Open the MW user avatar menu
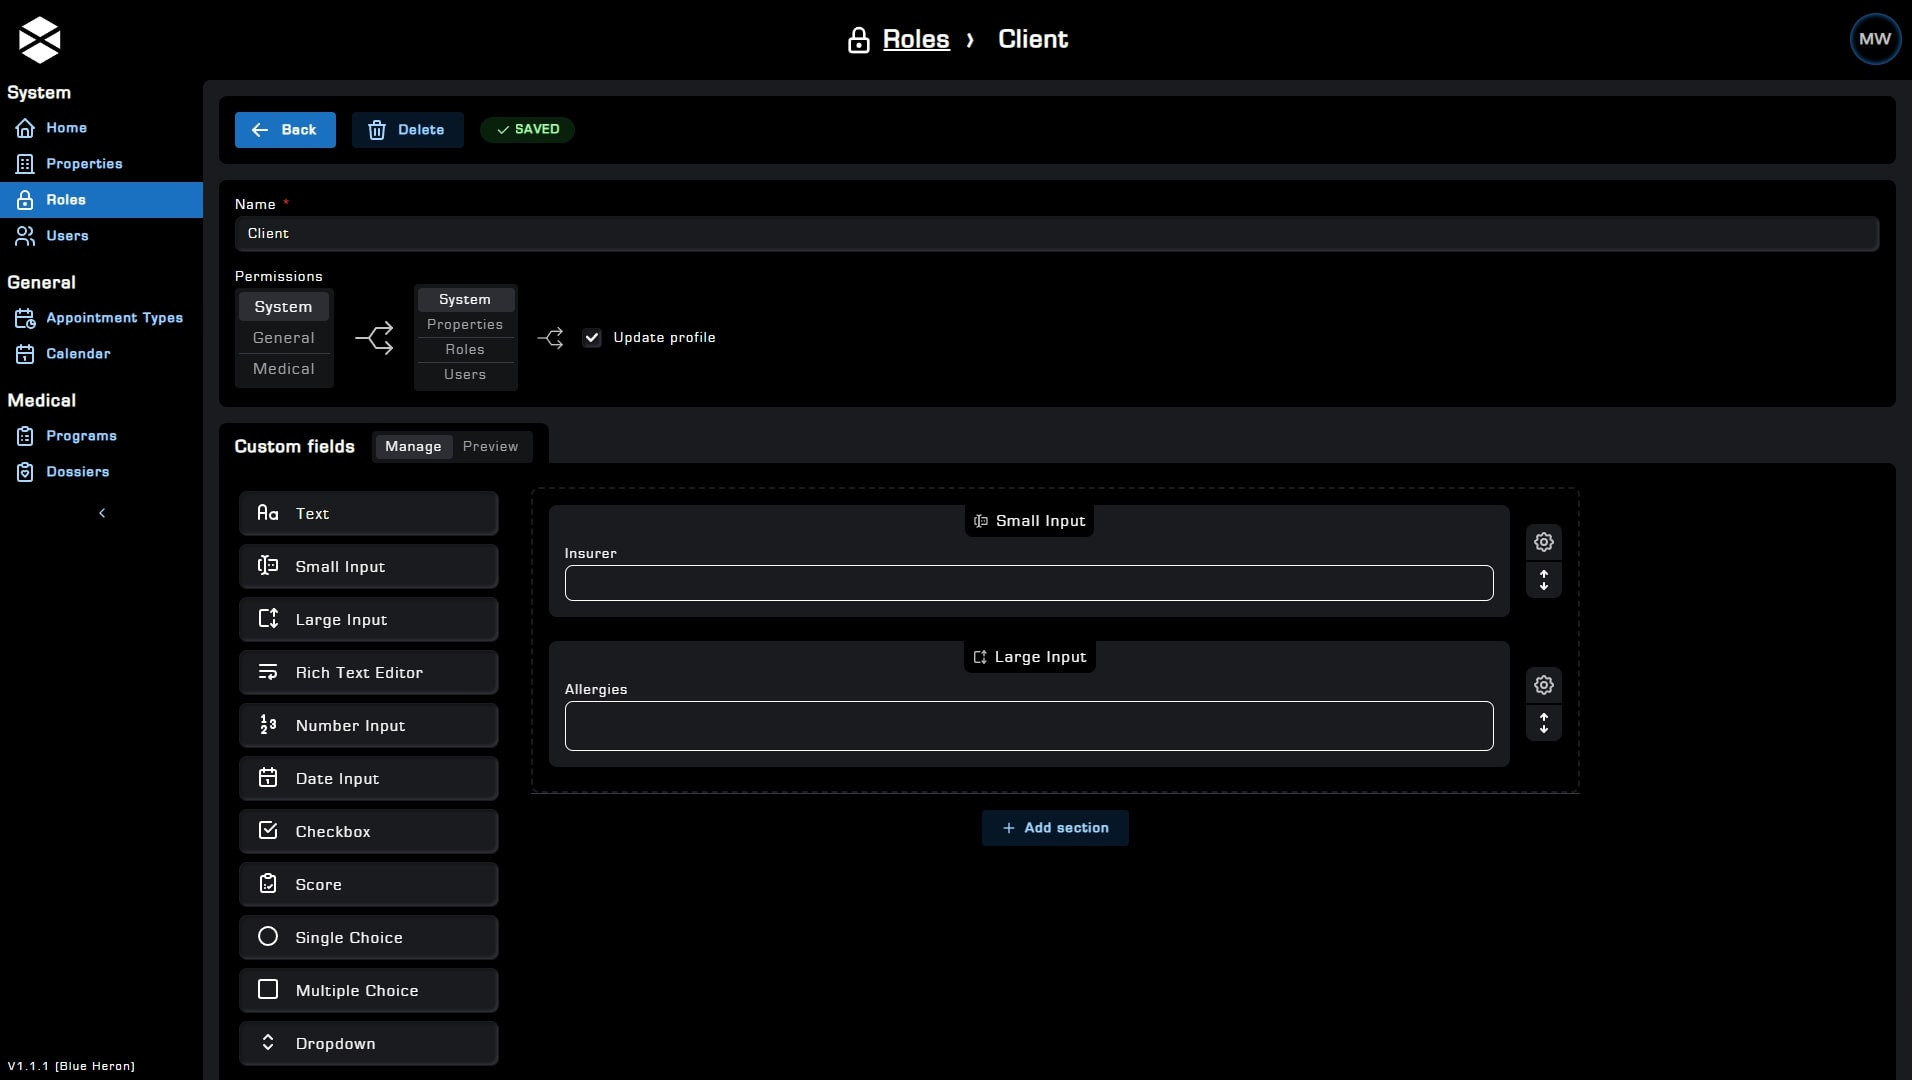 tap(1875, 39)
